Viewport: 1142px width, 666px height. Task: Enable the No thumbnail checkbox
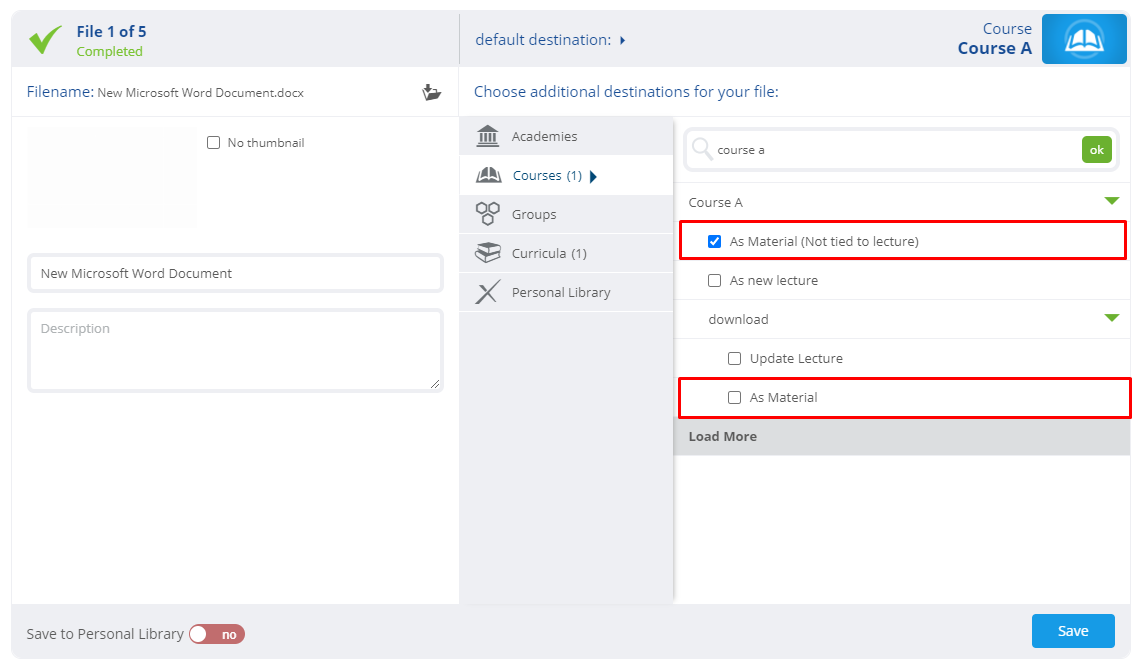click(x=213, y=143)
